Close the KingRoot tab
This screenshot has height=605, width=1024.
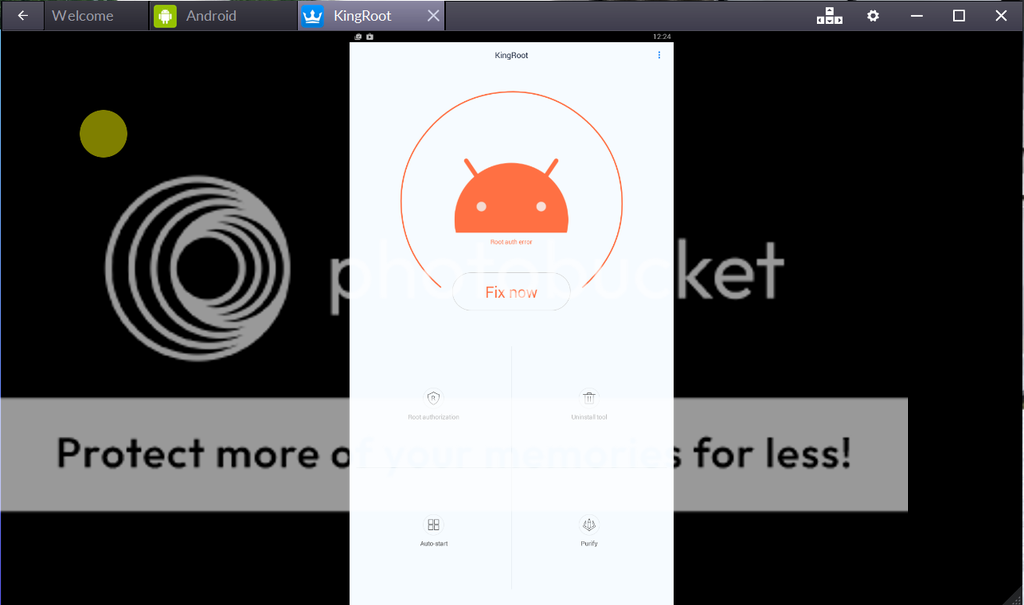coord(433,16)
